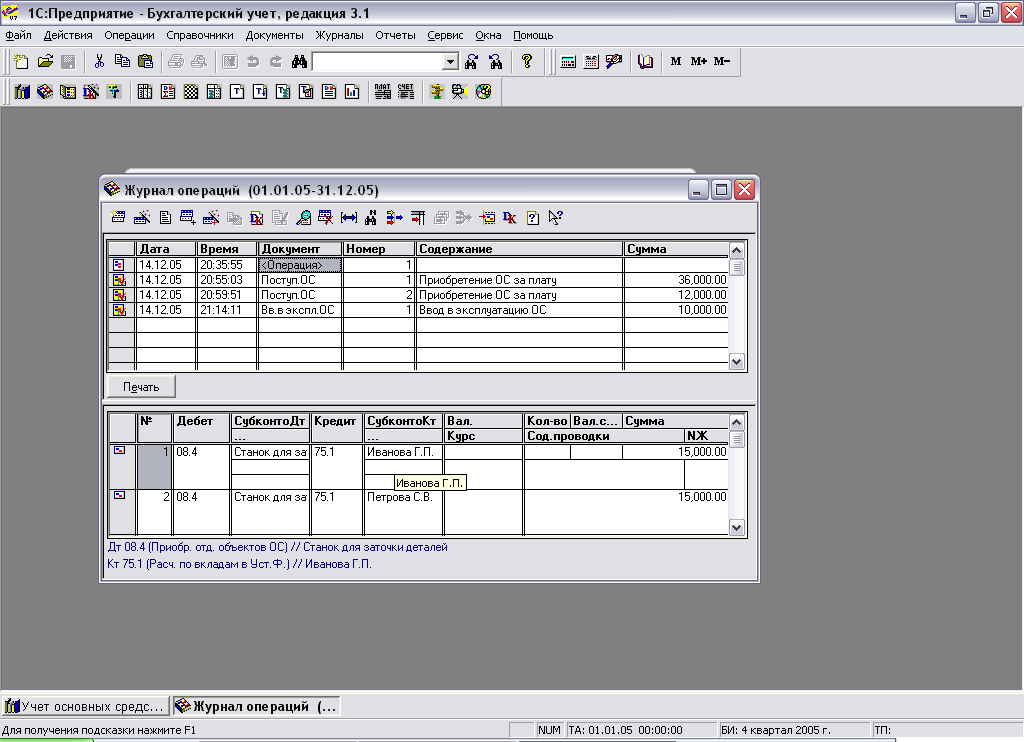Click down arrow of the postings table scrollbar
The image size is (1024, 742).
(x=737, y=527)
